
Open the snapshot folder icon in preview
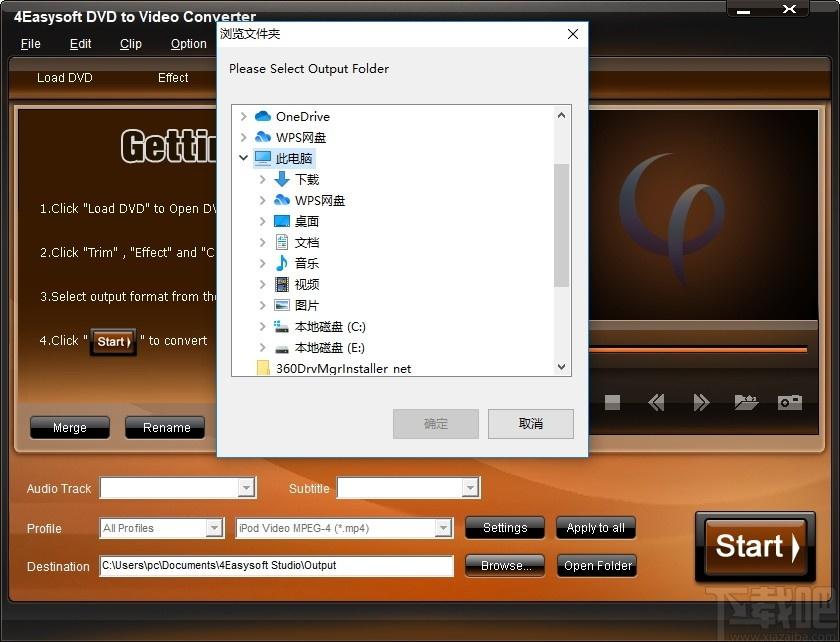coord(746,402)
